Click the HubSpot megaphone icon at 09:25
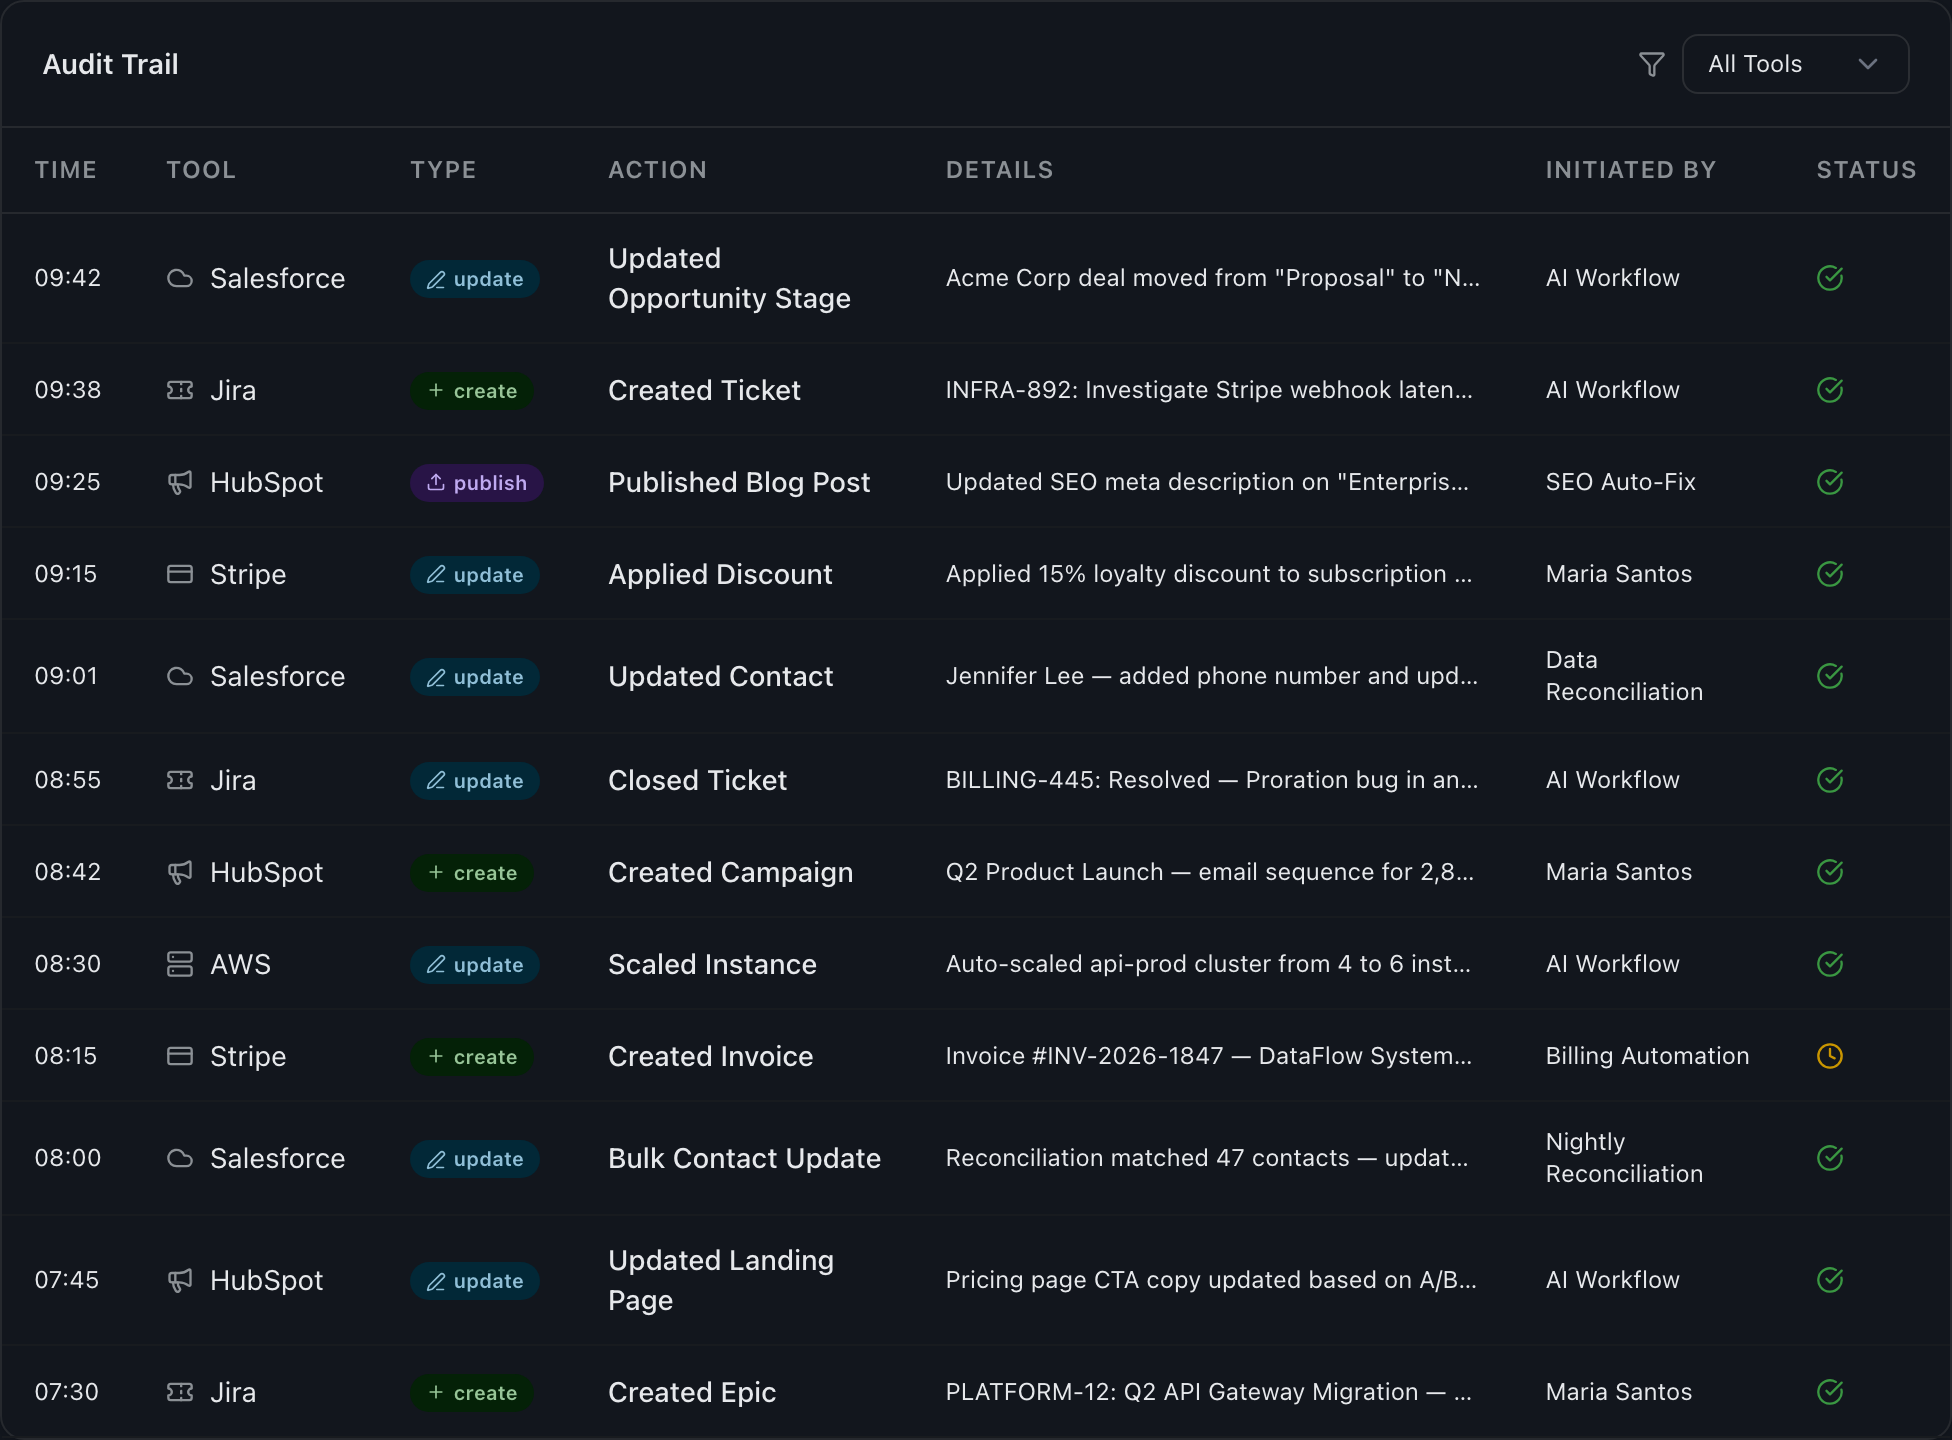 coord(180,483)
